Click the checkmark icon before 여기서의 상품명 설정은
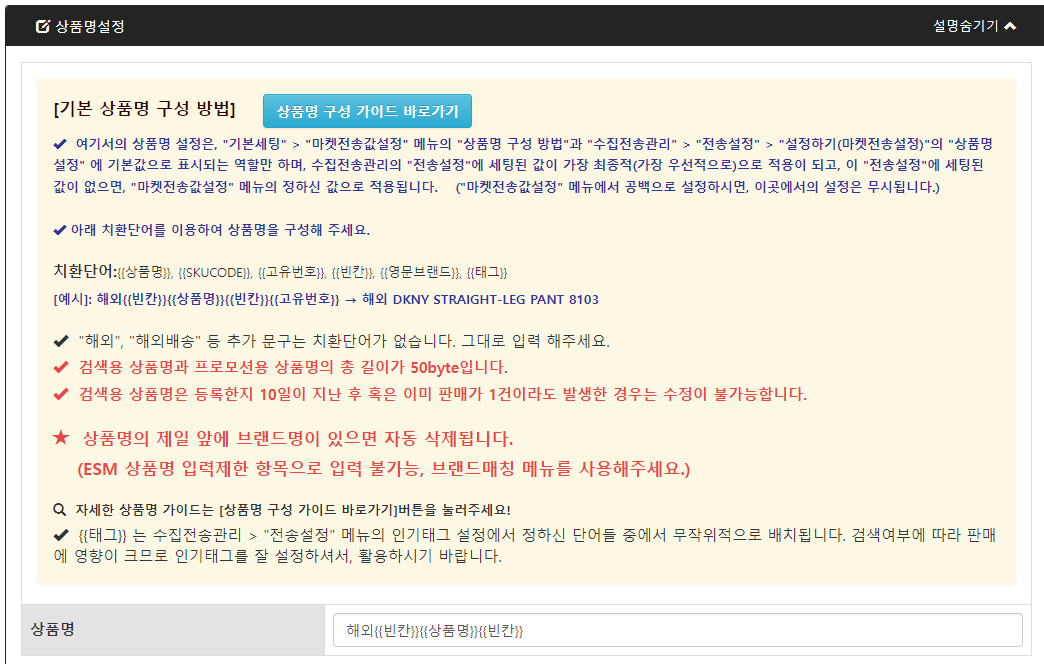Screen dimensions: 1044x664 (60, 144)
